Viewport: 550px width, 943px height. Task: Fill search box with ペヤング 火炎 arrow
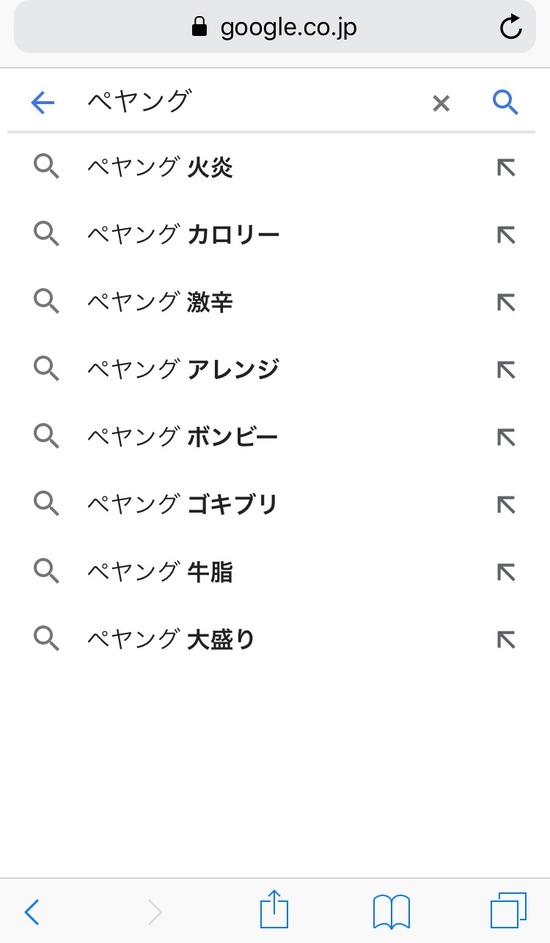tap(506, 168)
